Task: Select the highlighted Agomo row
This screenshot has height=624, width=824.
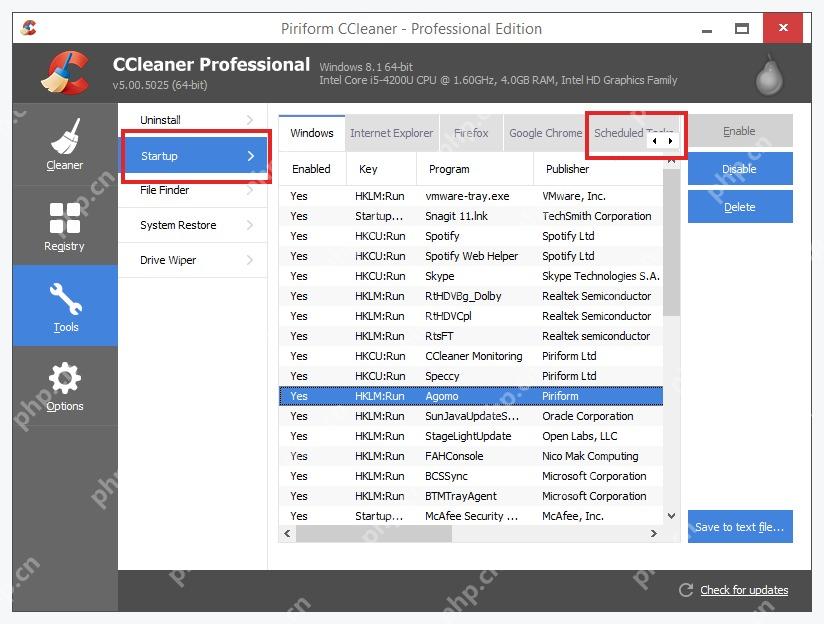Action: coord(471,396)
